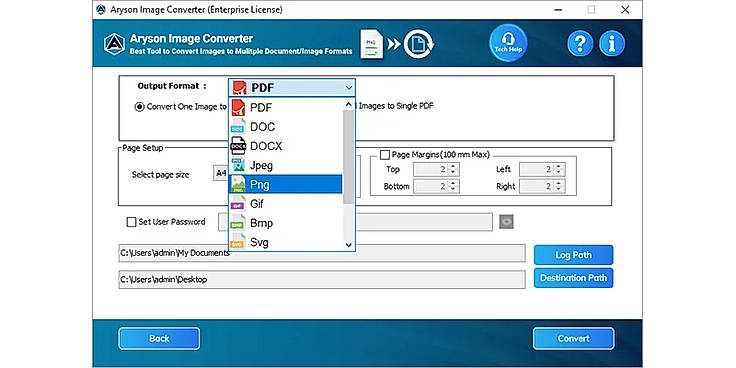Click the Png icon in highlighted row
This screenshot has width=736, height=368.
238,184
